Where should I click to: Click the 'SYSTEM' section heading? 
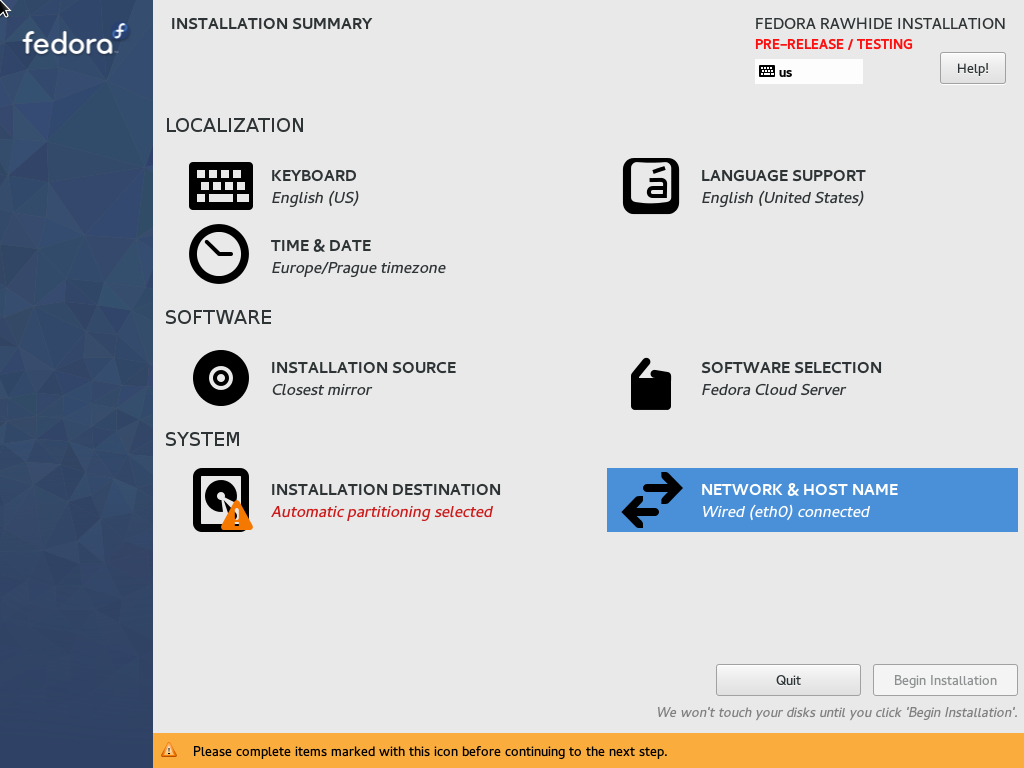pos(202,440)
